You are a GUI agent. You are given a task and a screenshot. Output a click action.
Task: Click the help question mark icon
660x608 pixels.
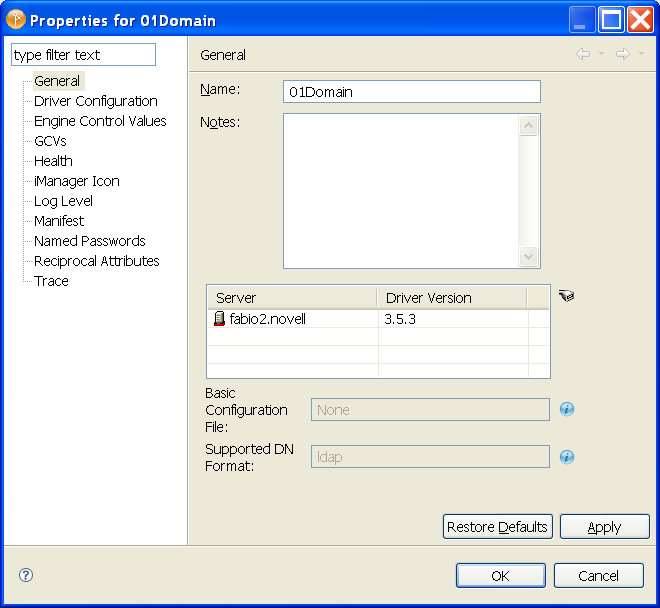click(x=26, y=575)
